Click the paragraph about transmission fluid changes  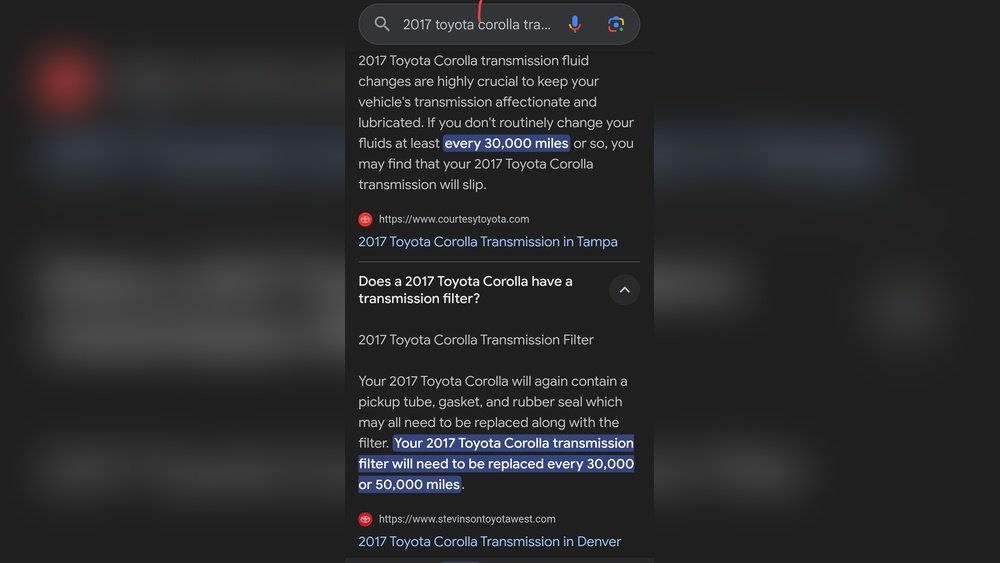[x=496, y=122]
